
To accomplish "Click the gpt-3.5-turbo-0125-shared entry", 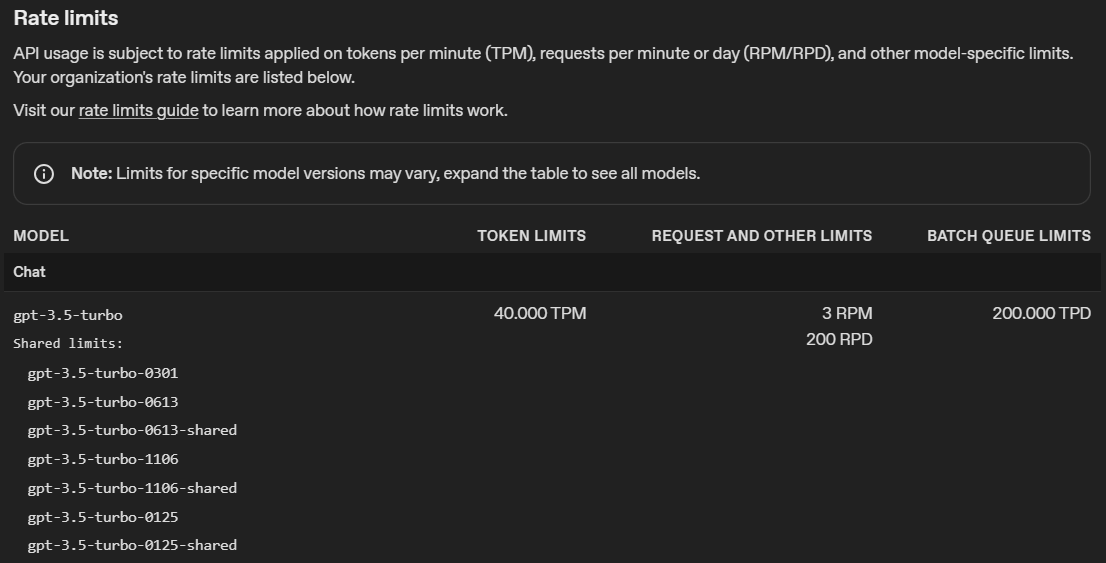I will click(x=132, y=545).
